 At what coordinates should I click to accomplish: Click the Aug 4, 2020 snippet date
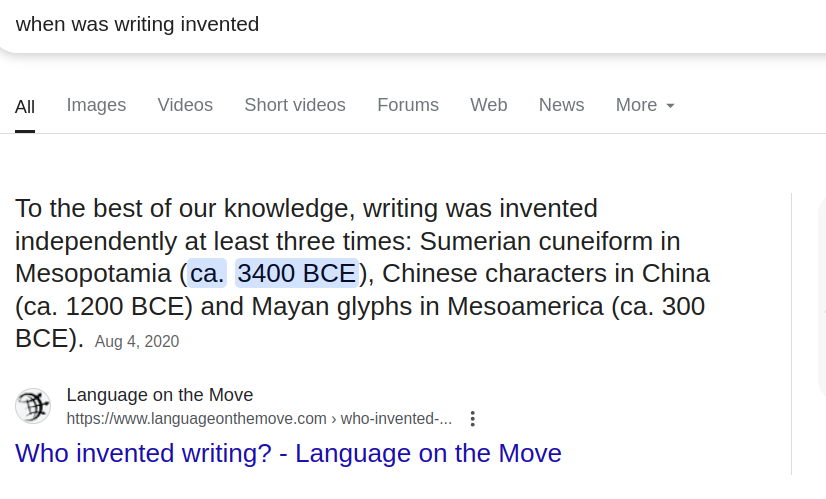[x=137, y=341]
